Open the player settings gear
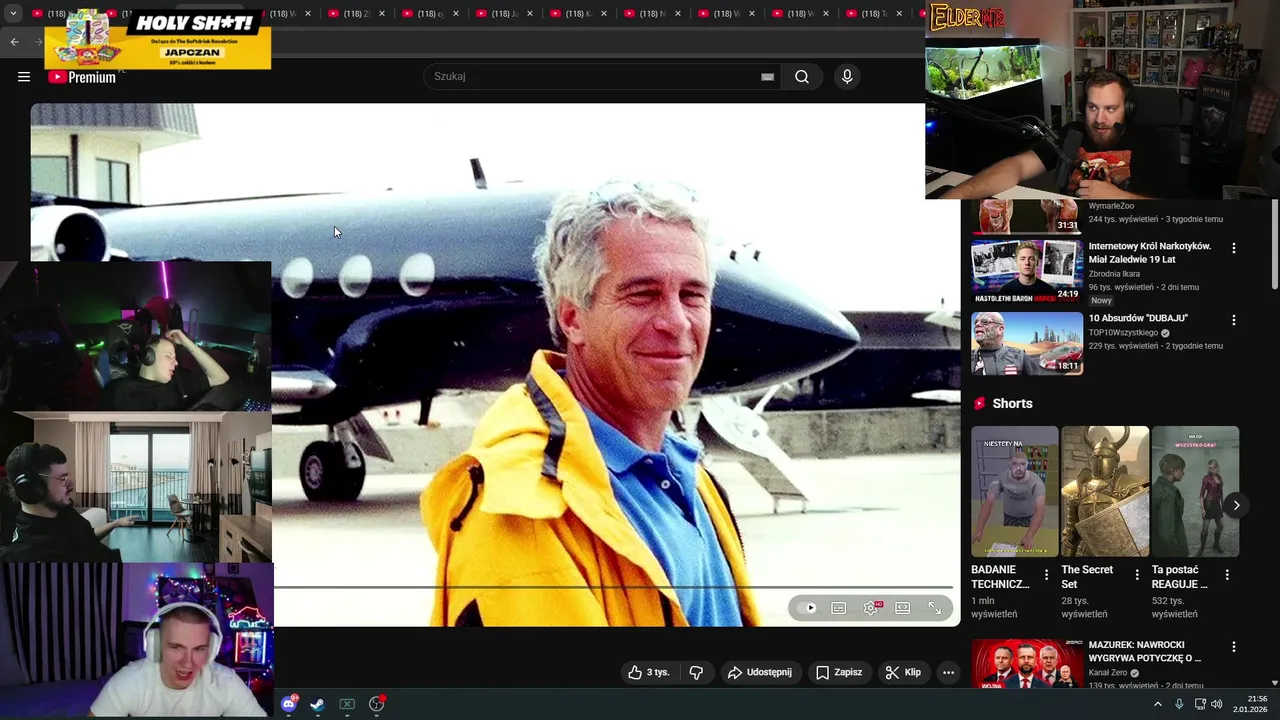Screen dimensions: 1280x720 tap(871, 608)
